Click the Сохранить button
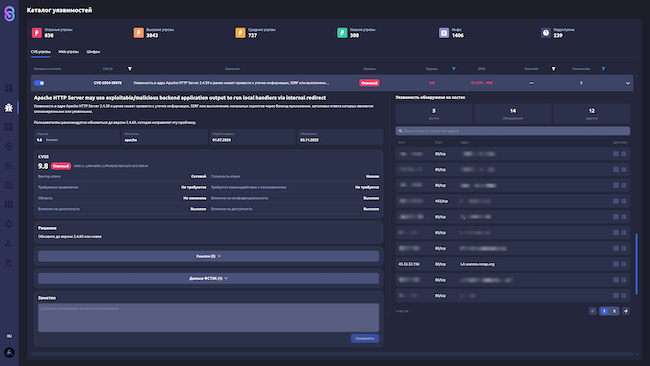This screenshot has width=650, height=366. tap(365, 338)
